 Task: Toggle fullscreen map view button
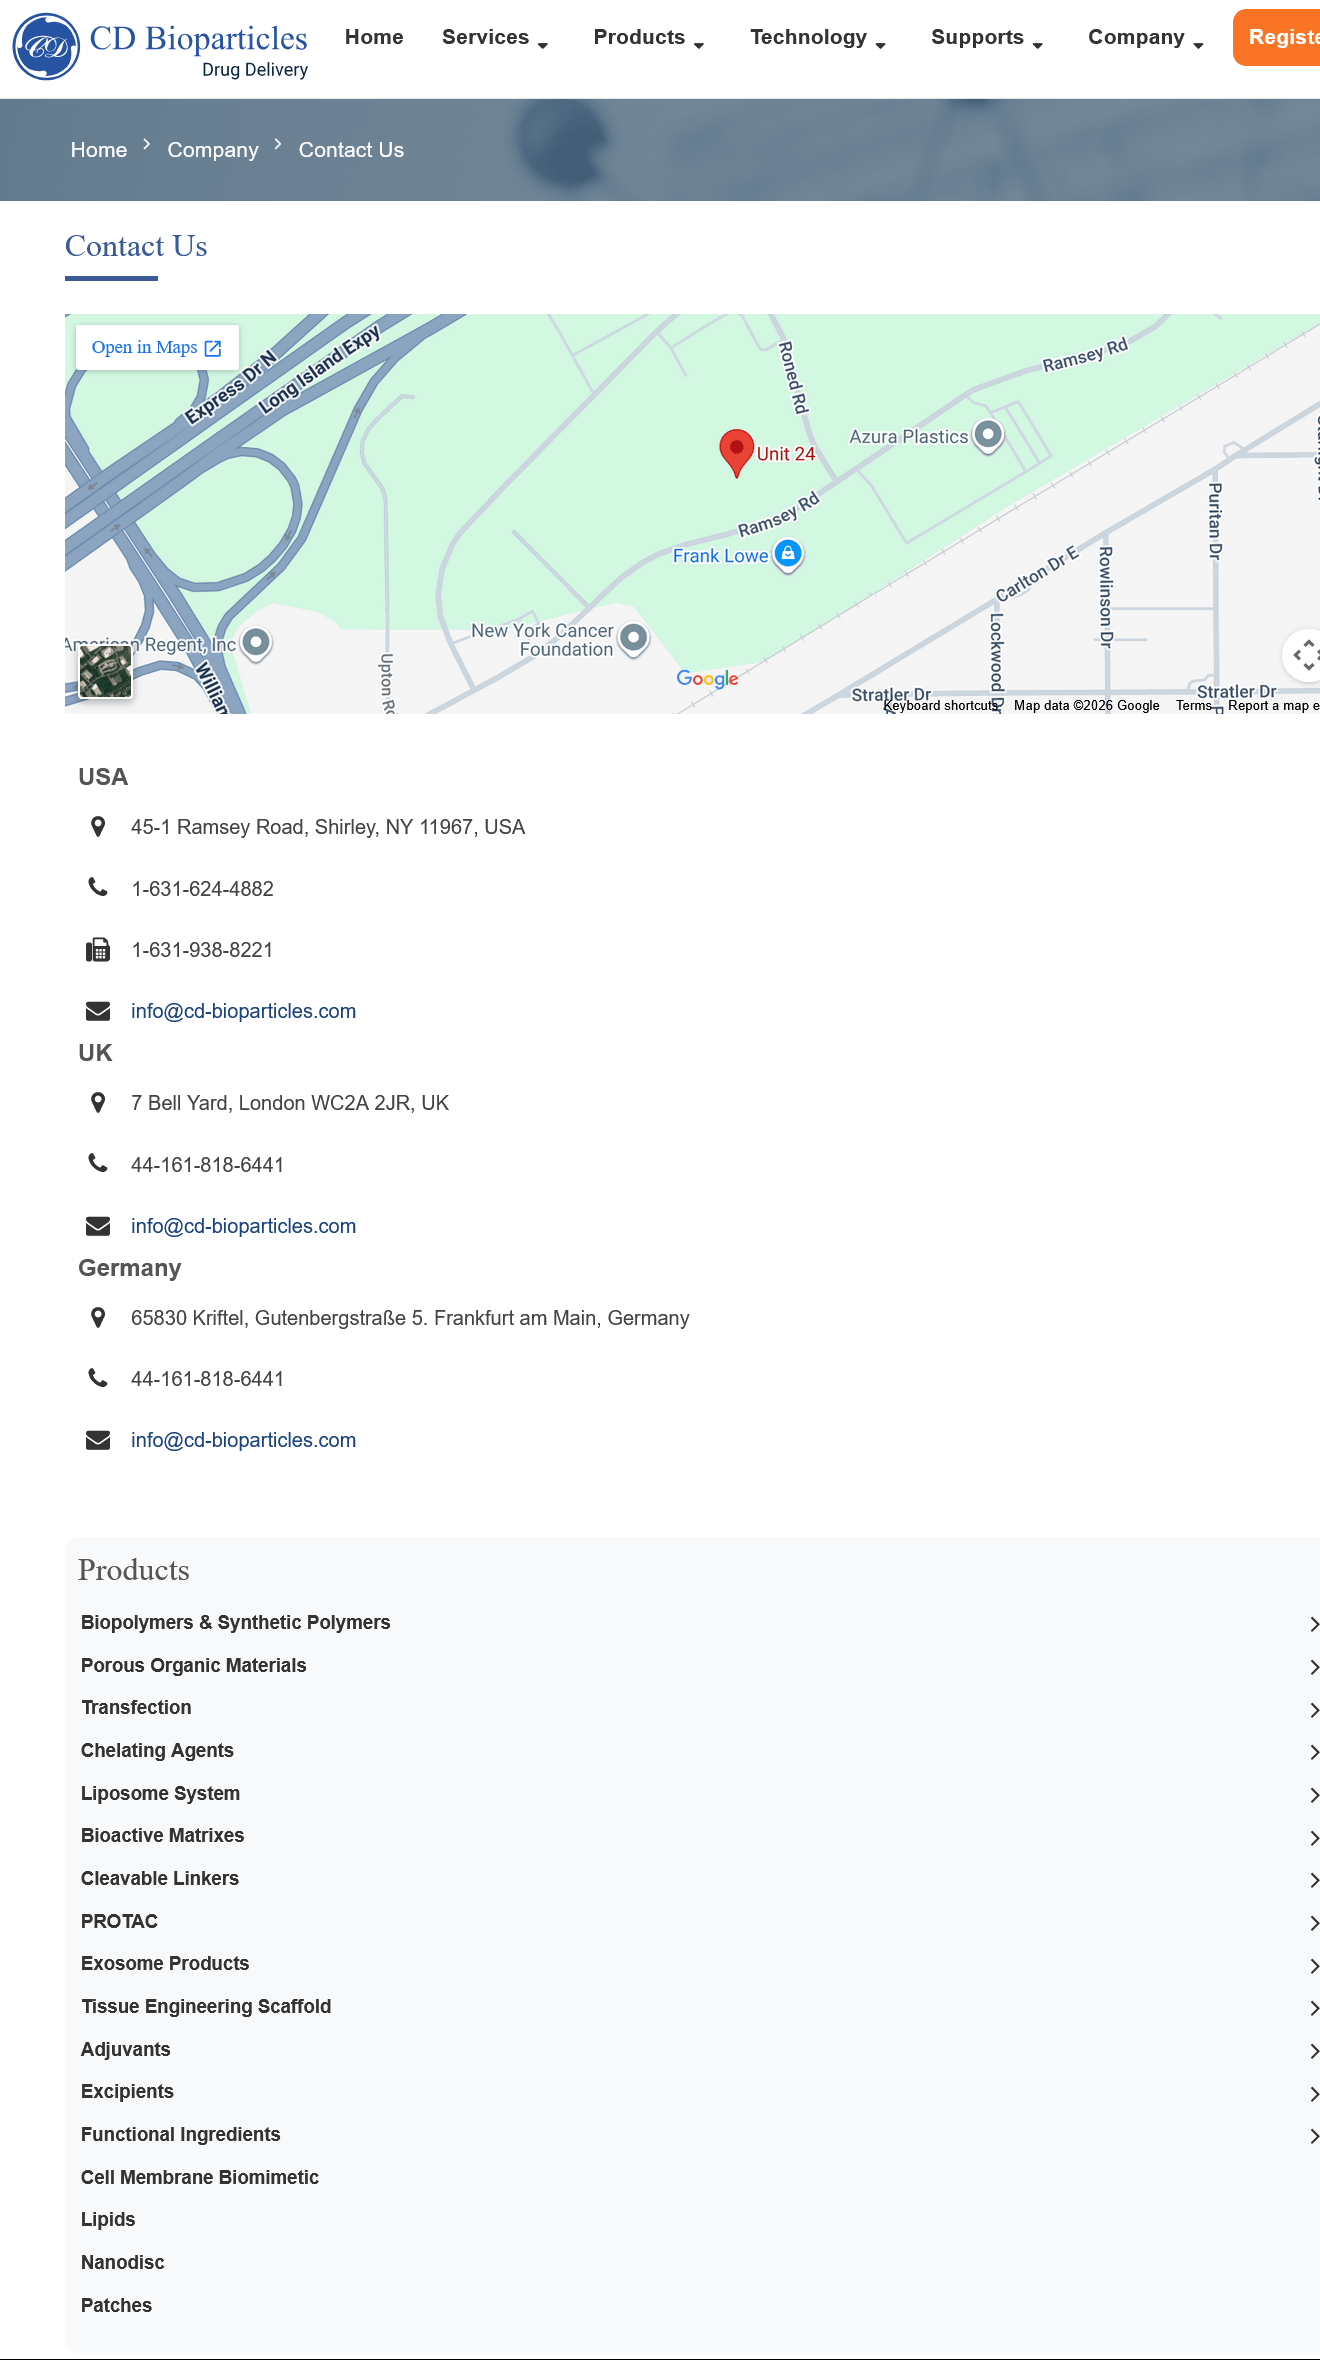(x=1303, y=656)
